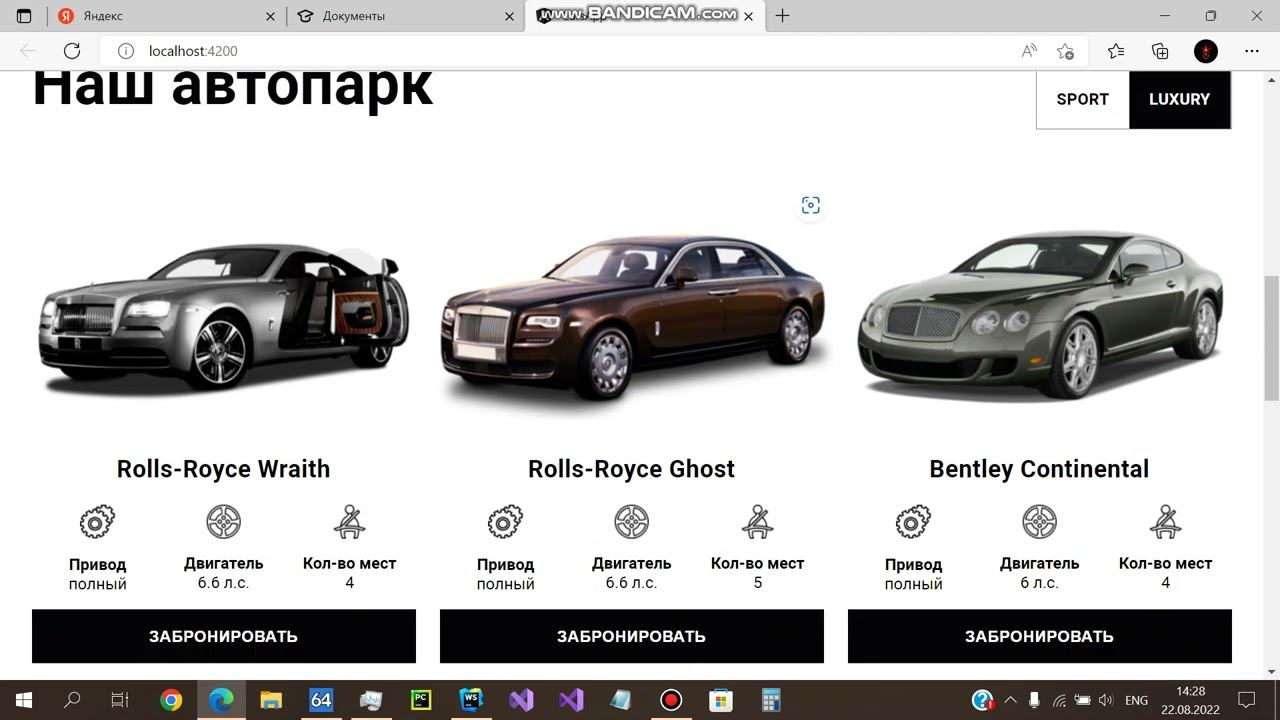This screenshot has height=720, width=1280.
Task: Open the notification center icon
Action: 1246,700
